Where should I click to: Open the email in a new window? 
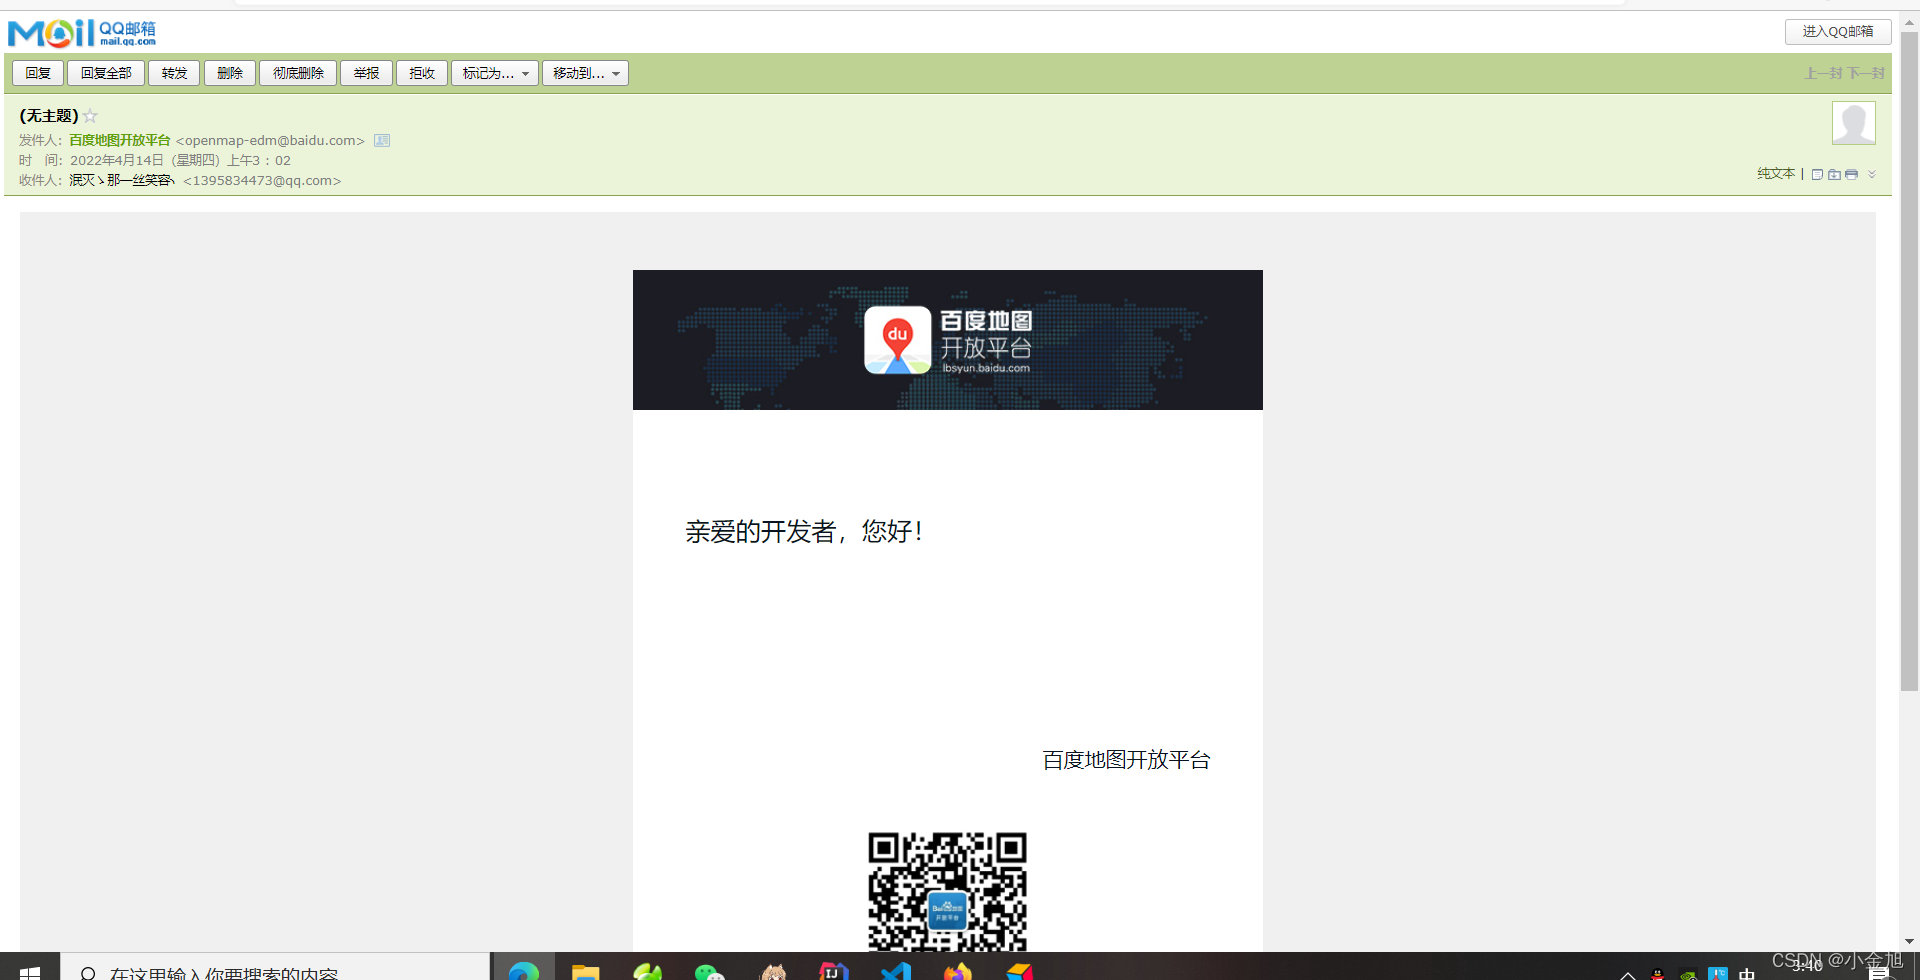1817,174
